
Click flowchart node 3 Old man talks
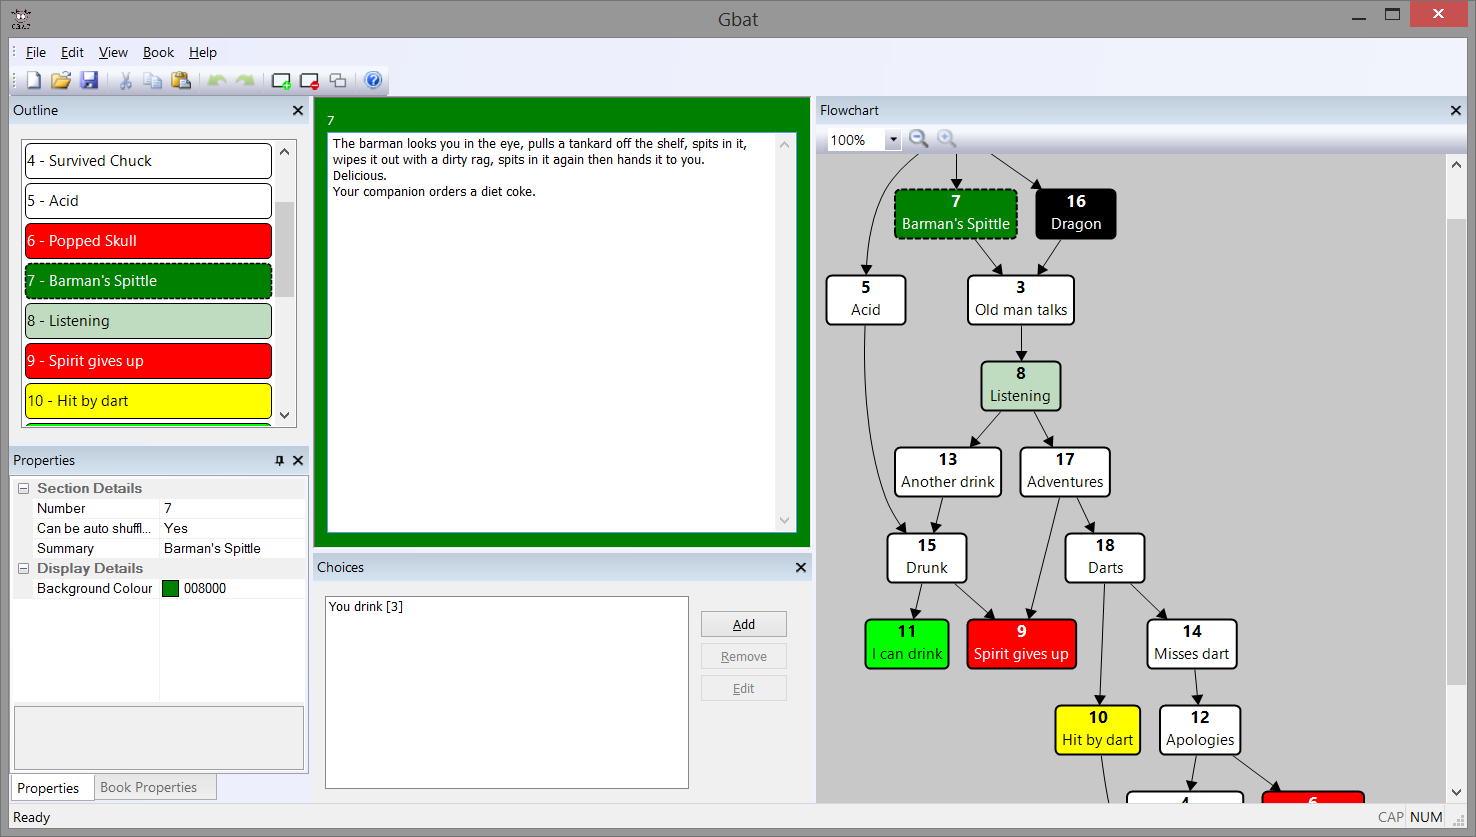pyautogui.click(x=1021, y=300)
